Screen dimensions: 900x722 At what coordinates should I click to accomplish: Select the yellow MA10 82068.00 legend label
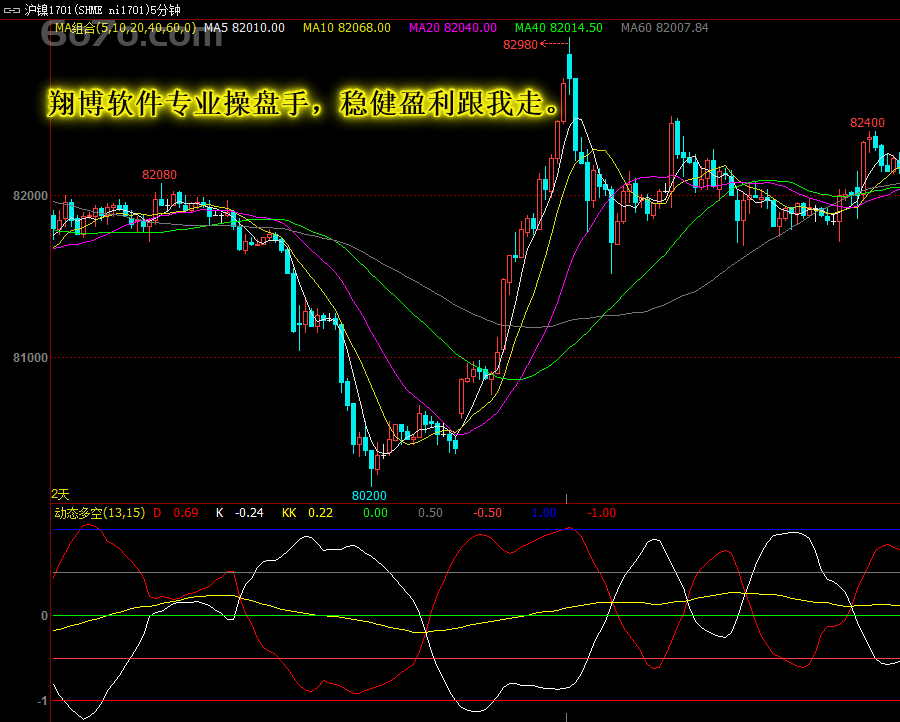click(x=347, y=28)
